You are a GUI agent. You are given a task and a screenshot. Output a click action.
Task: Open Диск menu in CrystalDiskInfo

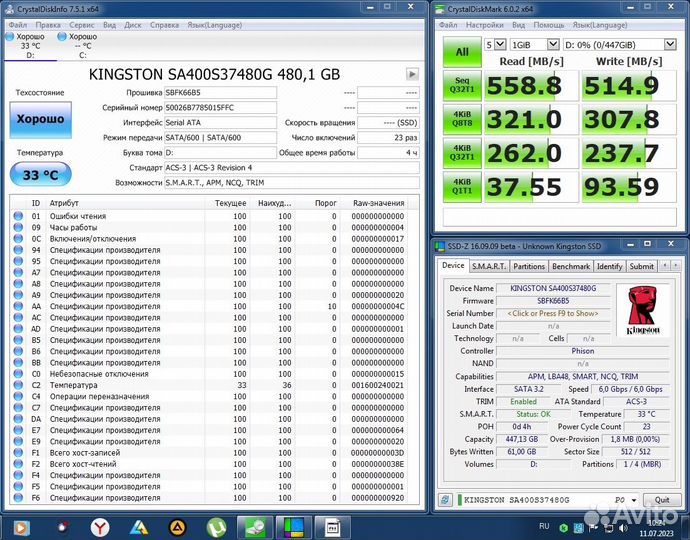133,25
